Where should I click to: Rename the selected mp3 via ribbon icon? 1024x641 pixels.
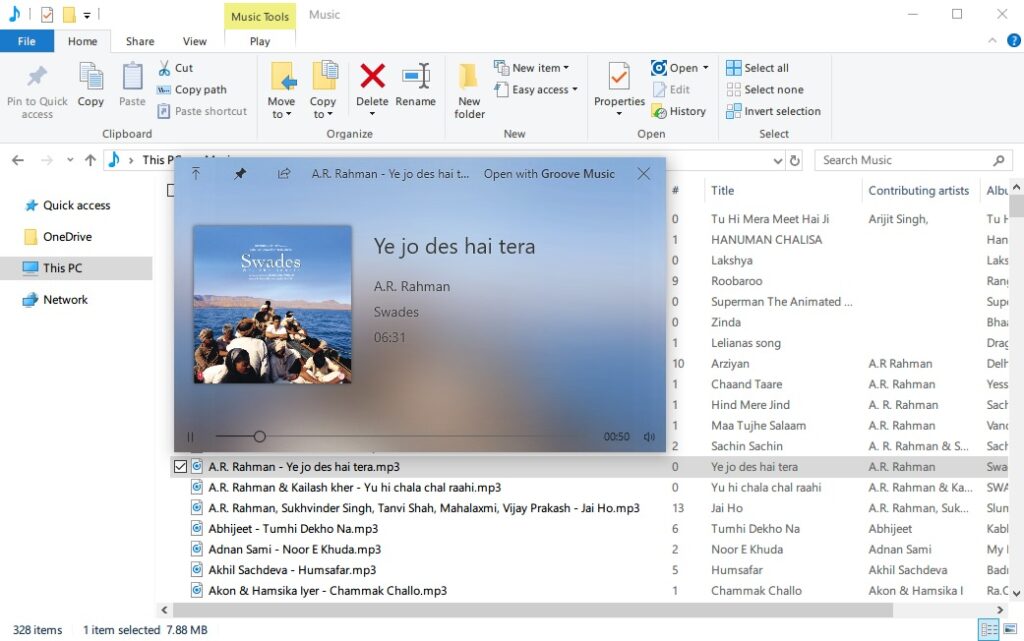tap(416, 86)
